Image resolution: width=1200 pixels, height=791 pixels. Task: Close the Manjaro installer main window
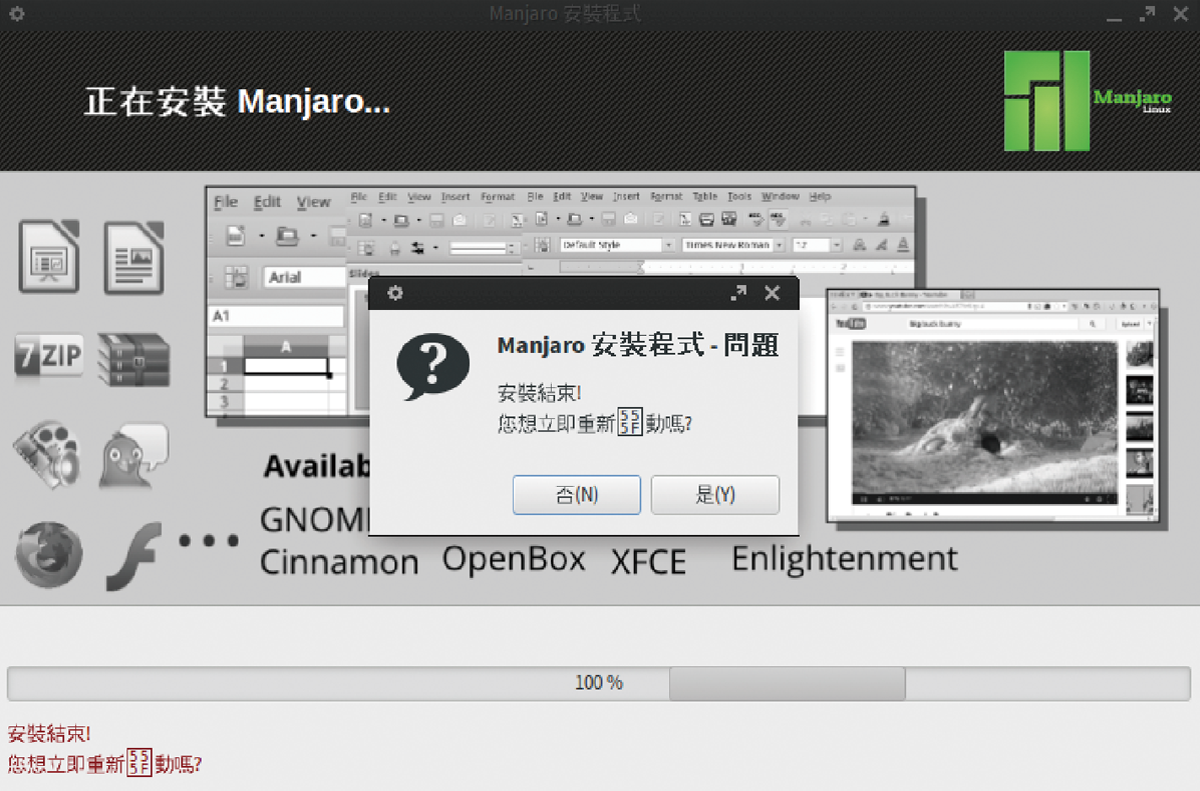coord(1179,14)
